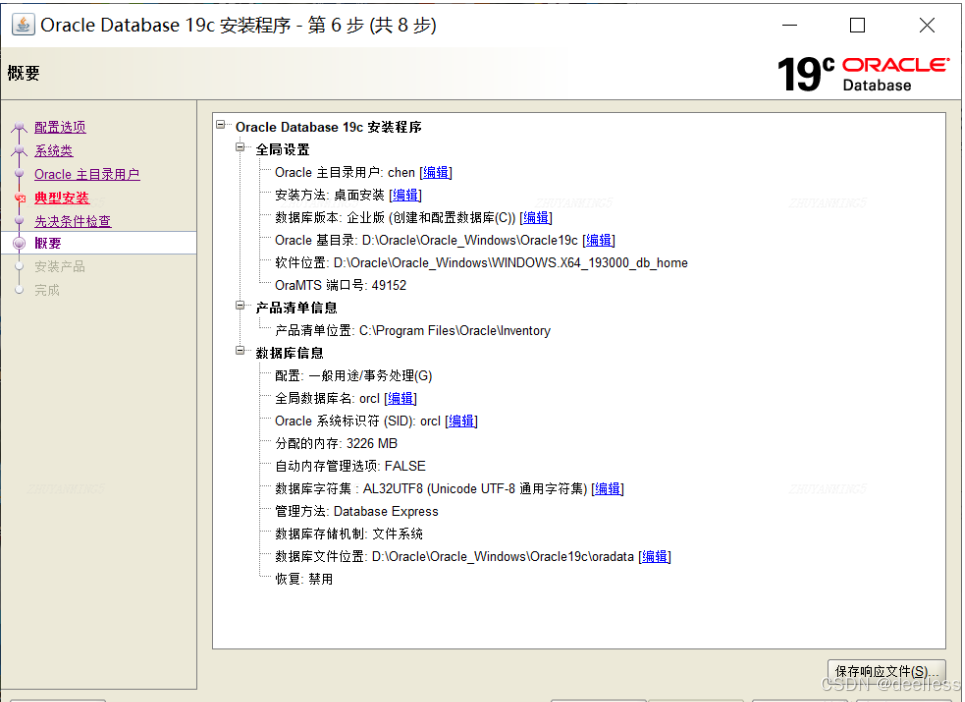Go to the 系统类 step

(x=54, y=151)
